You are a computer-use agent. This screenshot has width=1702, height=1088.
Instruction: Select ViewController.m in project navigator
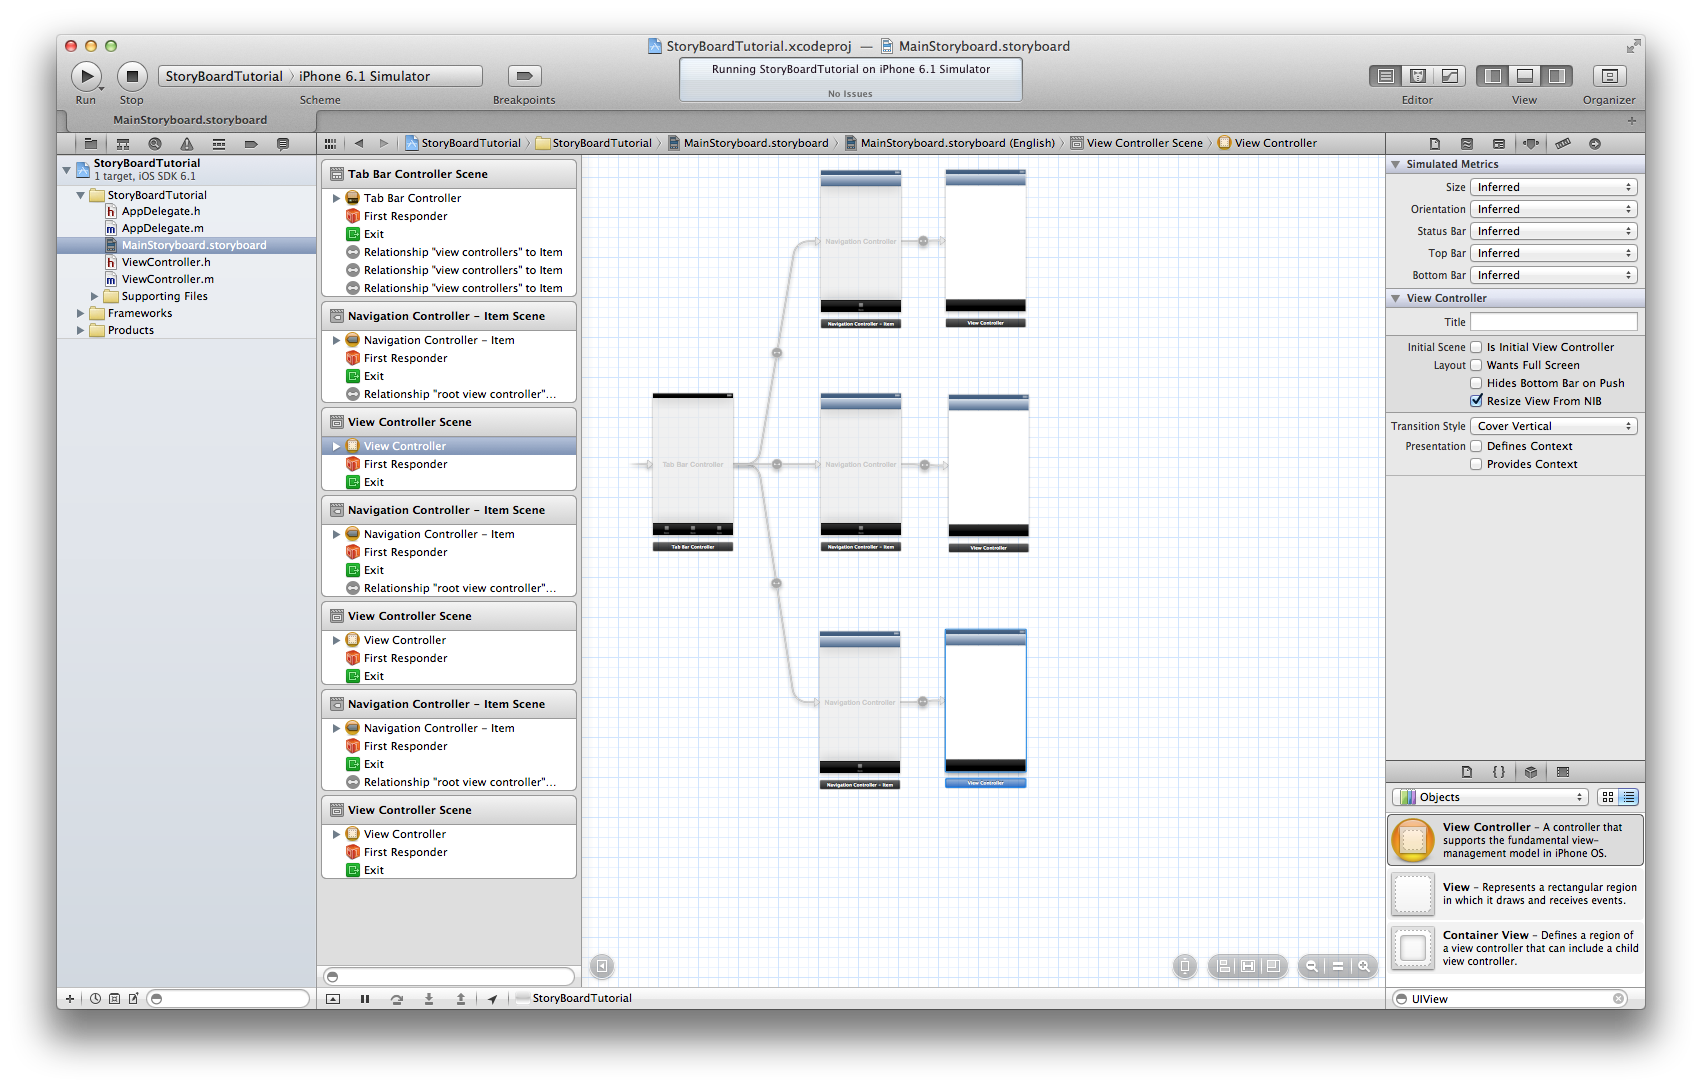[x=167, y=279]
